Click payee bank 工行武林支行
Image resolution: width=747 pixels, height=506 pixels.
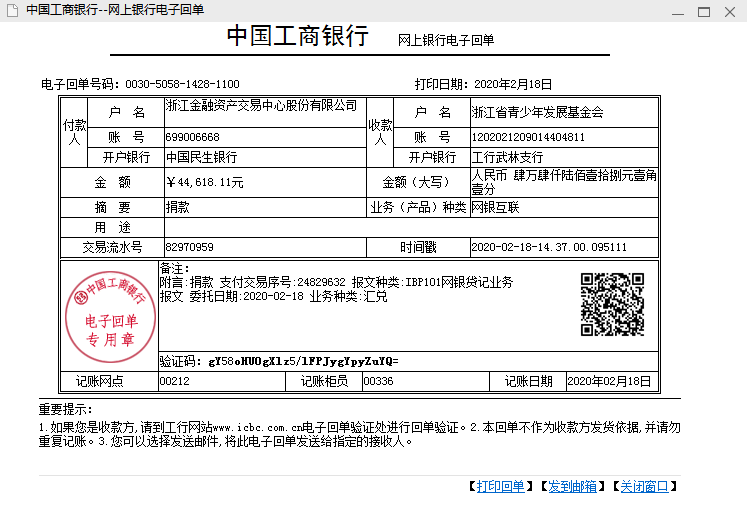click(507, 157)
